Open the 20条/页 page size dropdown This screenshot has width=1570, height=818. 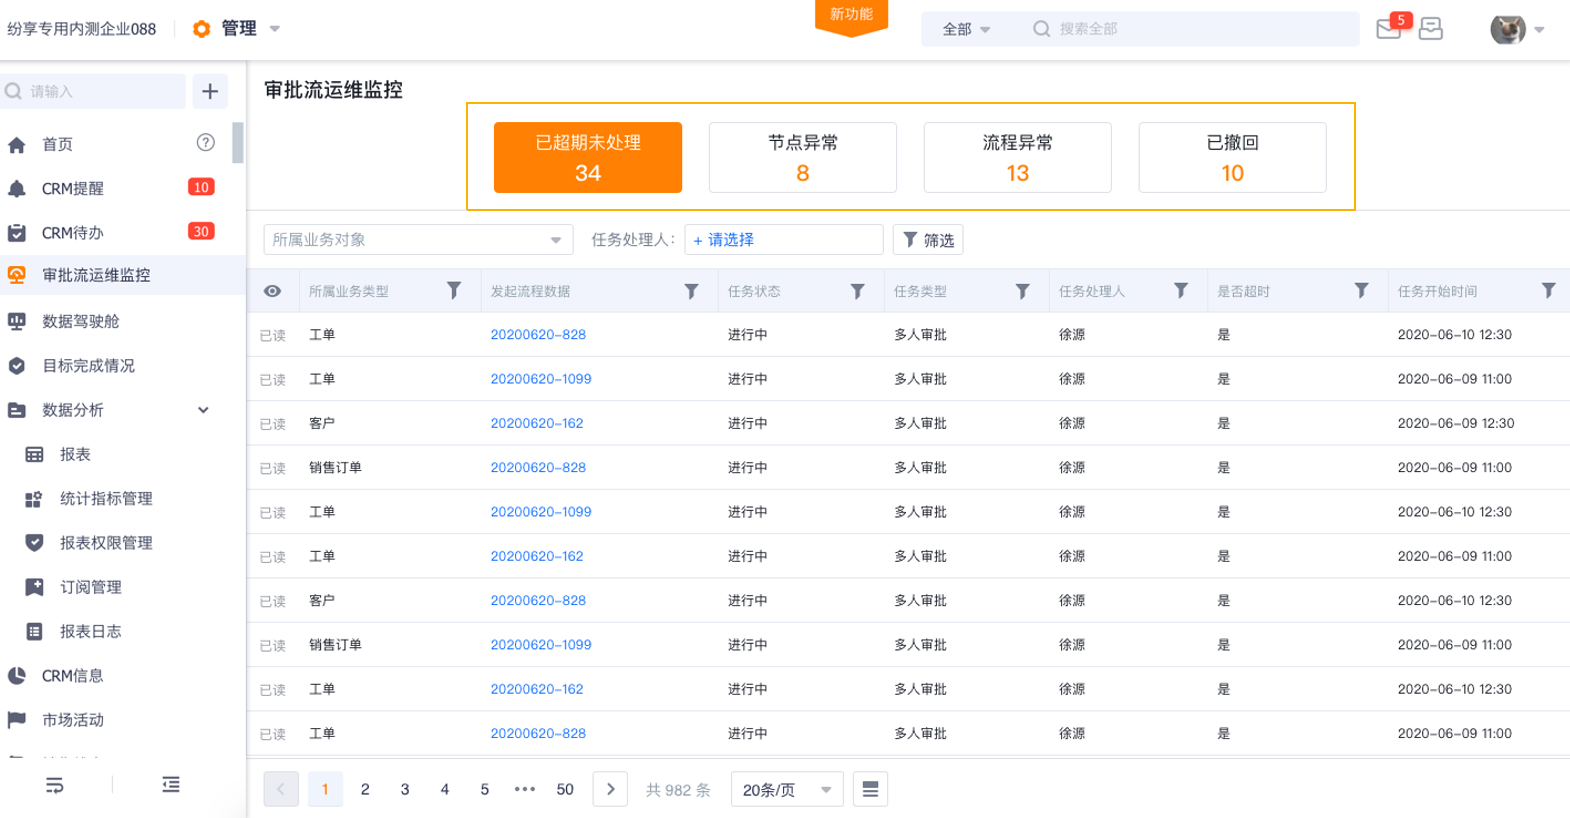click(787, 789)
